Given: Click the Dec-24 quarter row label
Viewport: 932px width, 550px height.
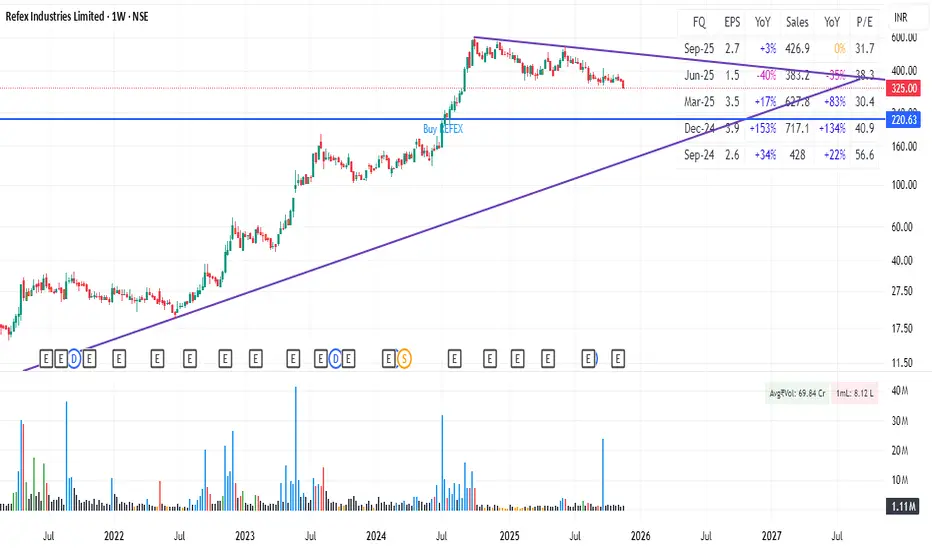Looking at the screenshot, I should (699, 128).
